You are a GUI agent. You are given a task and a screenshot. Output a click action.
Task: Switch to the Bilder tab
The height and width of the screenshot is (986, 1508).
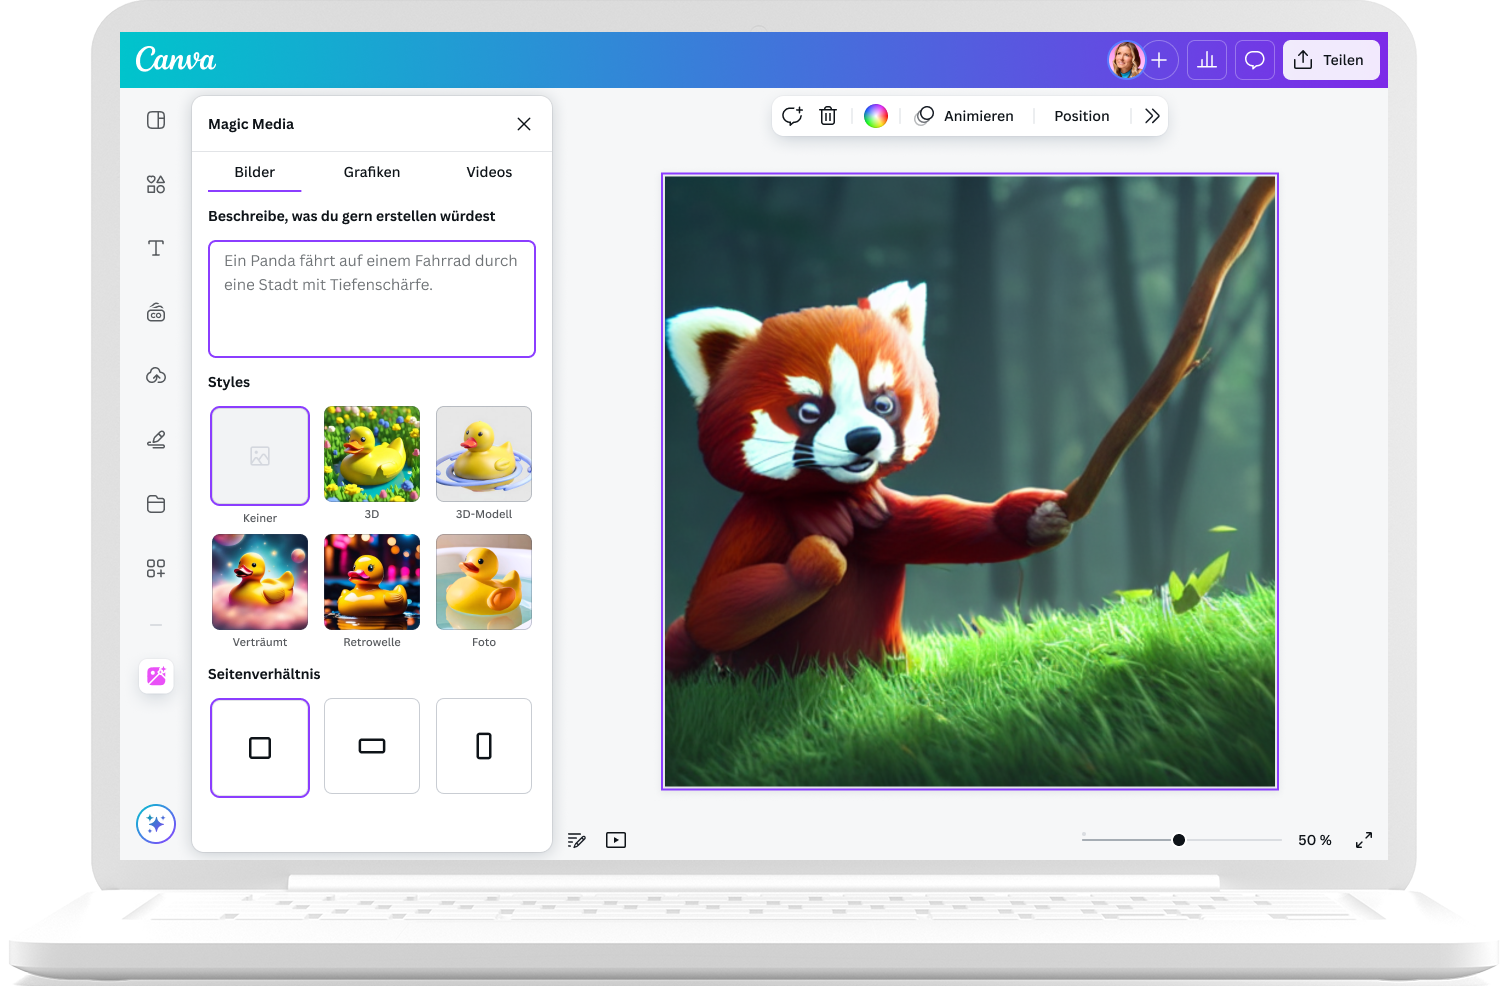point(255,172)
